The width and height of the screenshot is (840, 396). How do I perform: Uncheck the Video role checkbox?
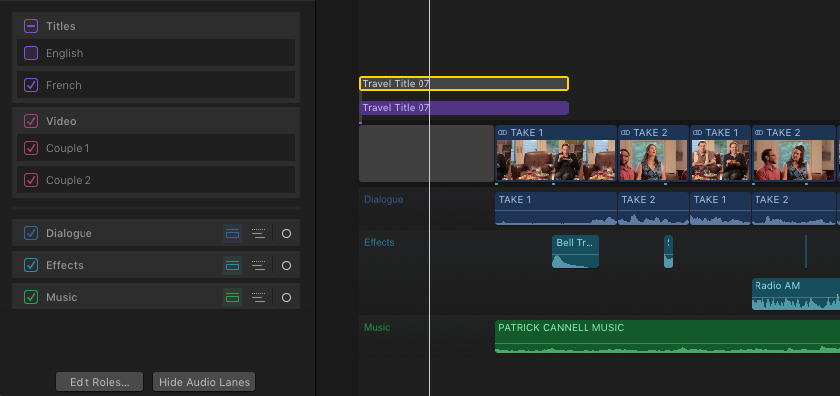point(31,121)
